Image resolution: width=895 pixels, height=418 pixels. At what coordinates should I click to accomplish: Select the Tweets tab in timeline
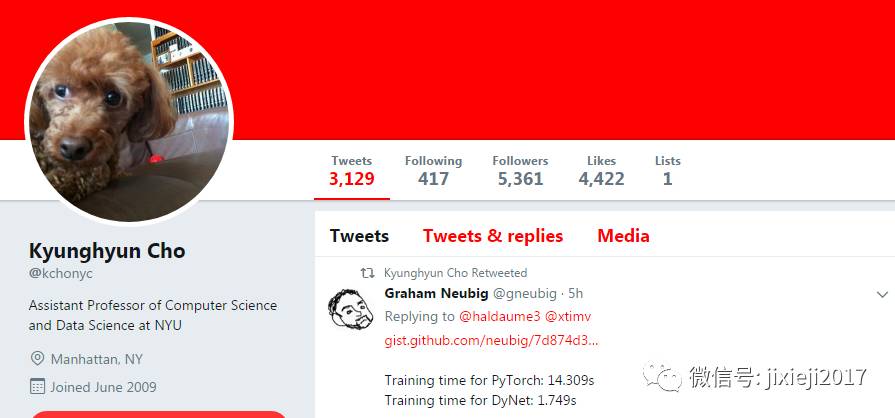(x=359, y=236)
